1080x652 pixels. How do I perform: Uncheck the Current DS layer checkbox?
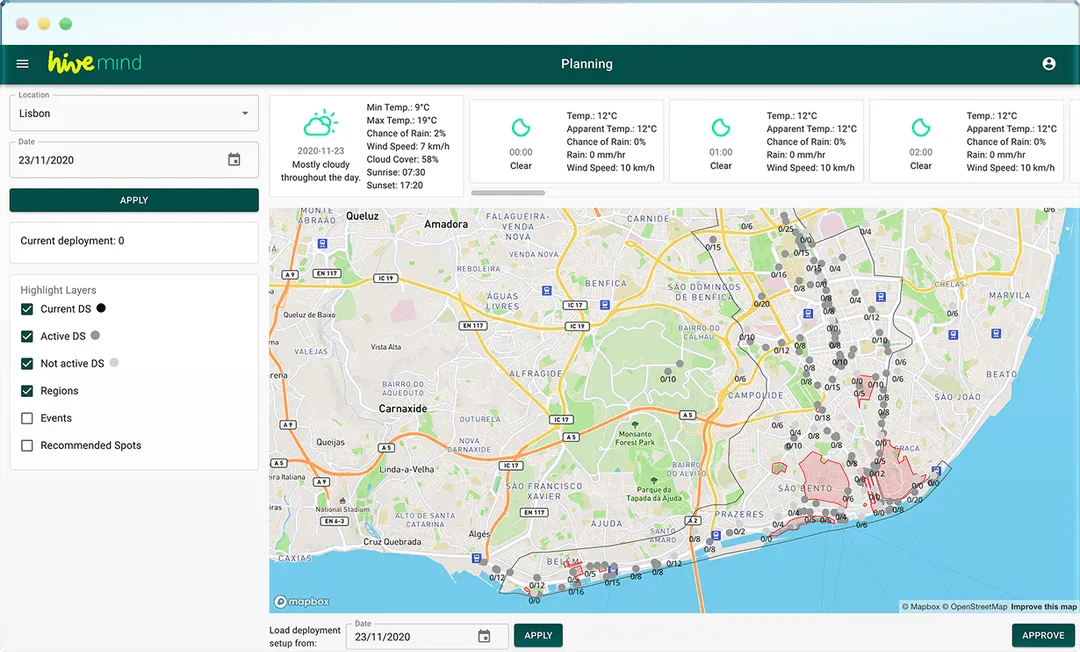27,309
